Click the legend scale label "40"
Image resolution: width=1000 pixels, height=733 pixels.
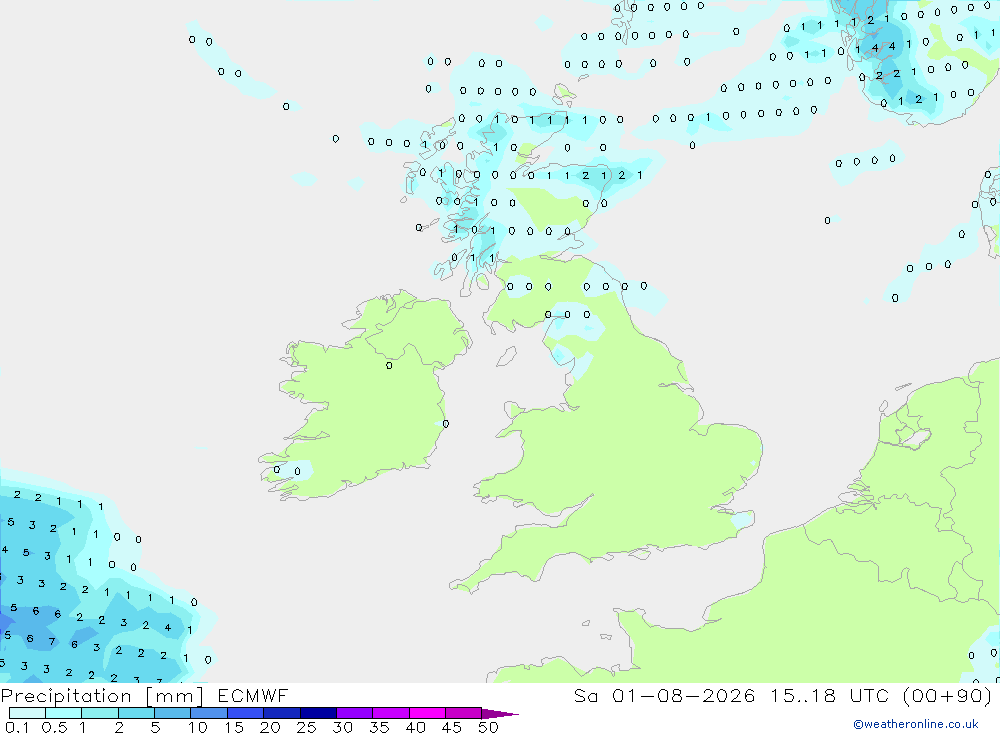pyautogui.click(x=415, y=727)
